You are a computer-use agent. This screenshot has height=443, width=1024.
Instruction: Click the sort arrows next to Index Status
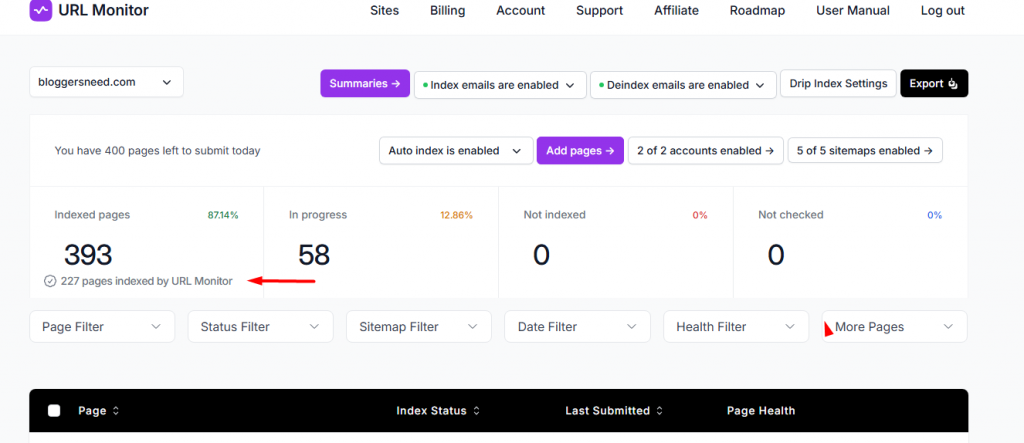coord(477,411)
